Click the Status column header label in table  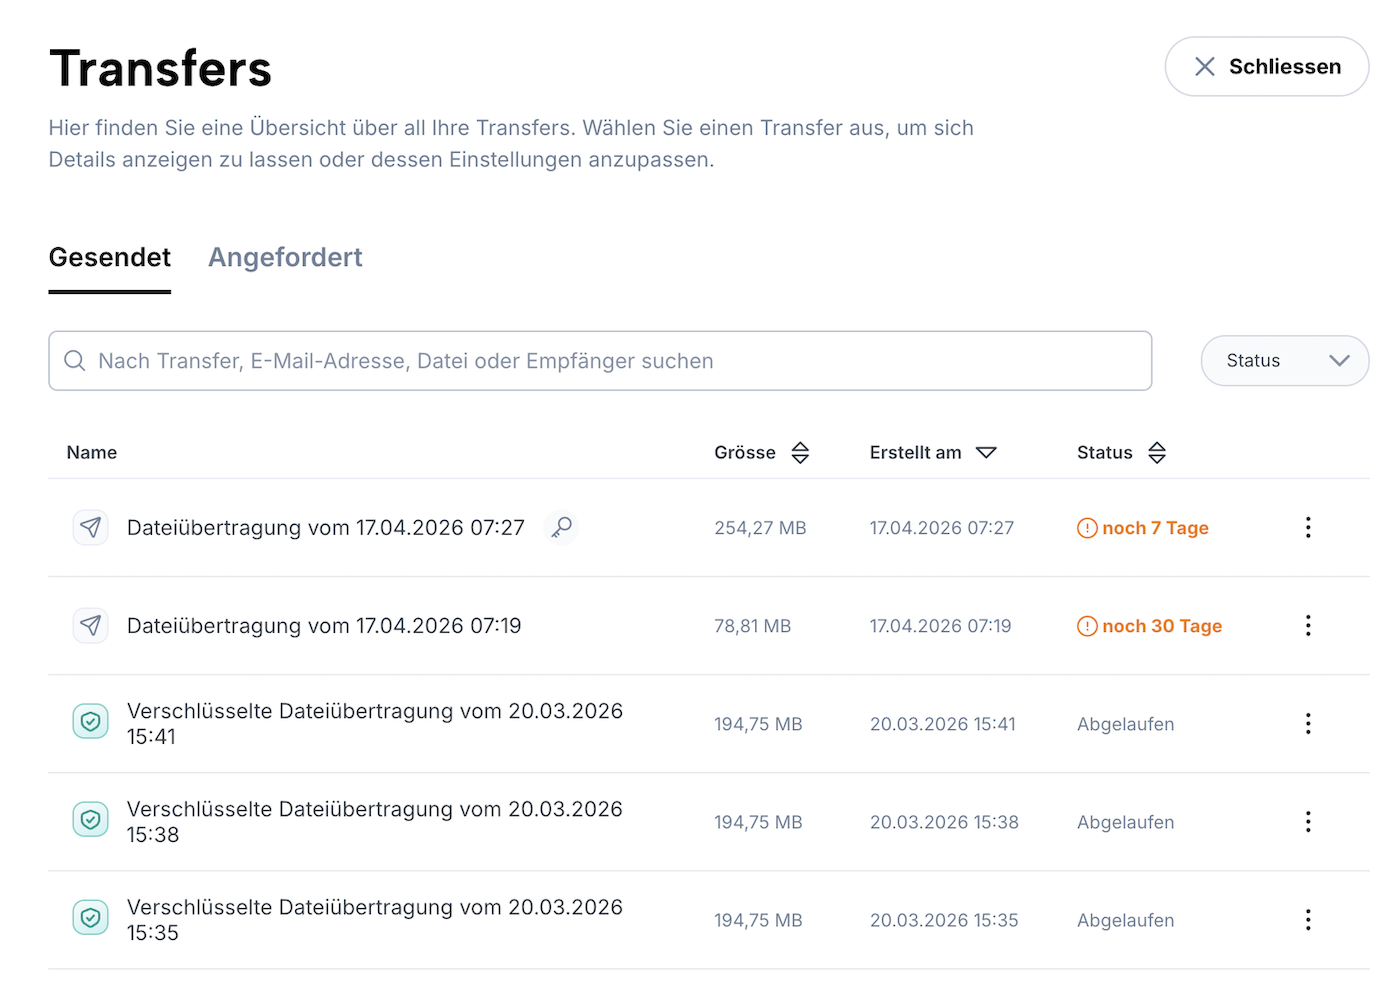pyautogui.click(x=1105, y=452)
